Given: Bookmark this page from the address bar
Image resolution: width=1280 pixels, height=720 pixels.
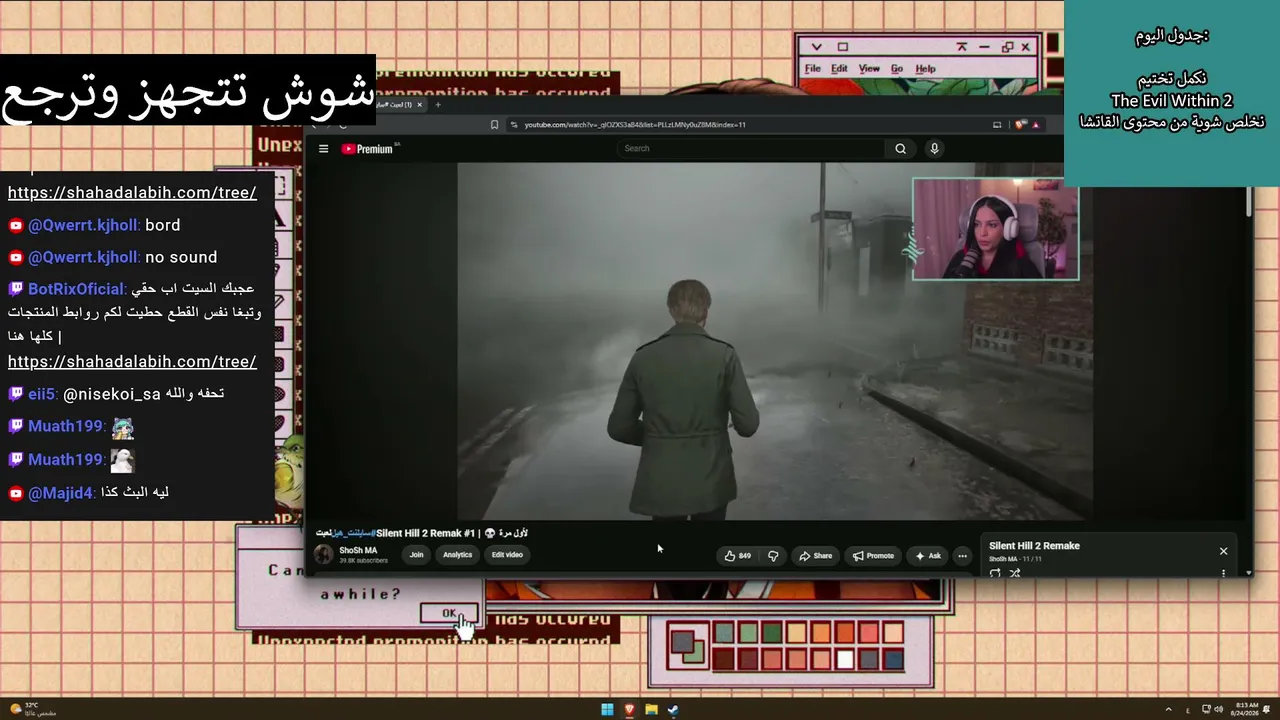Looking at the screenshot, I should pos(494,125).
